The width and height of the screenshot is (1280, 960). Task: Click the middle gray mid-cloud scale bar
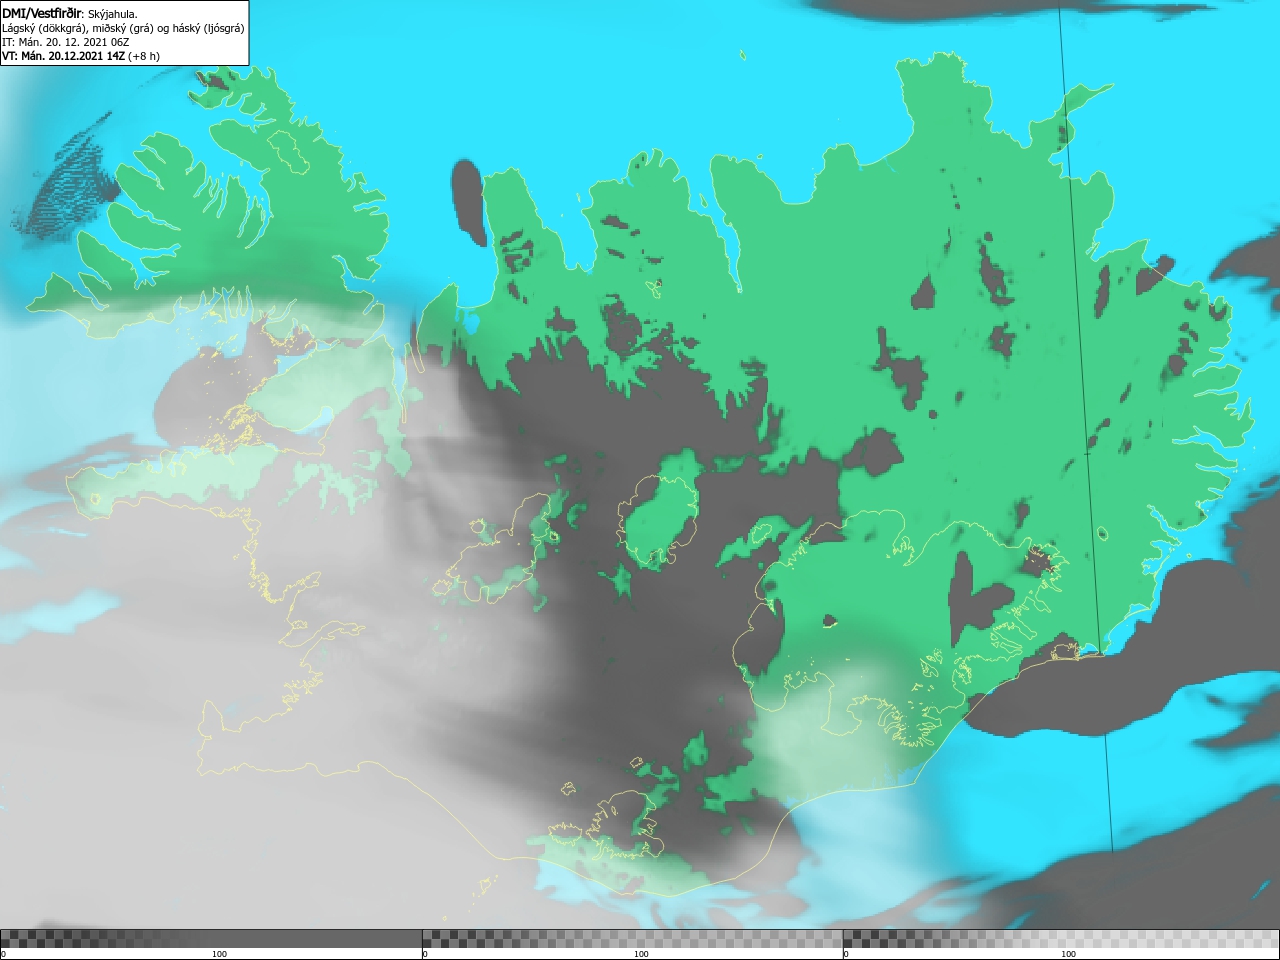click(x=632, y=939)
